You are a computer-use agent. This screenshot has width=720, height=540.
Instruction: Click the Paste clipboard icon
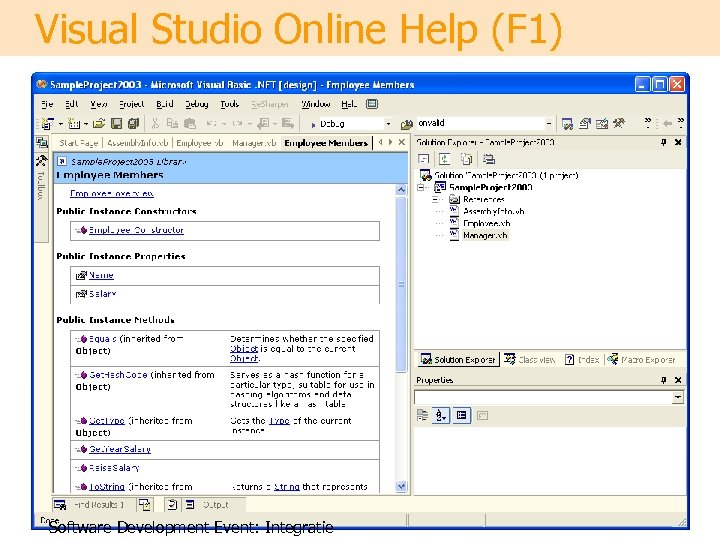(x=190, y=124)
